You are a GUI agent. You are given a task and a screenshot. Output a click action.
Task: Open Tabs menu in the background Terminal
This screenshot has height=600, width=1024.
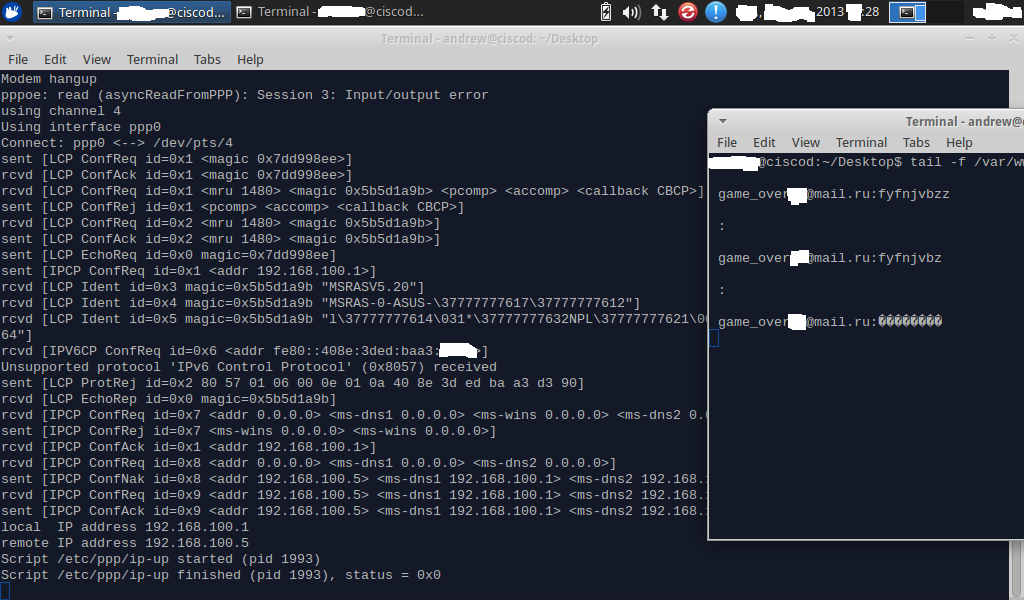tap(207, 59)
